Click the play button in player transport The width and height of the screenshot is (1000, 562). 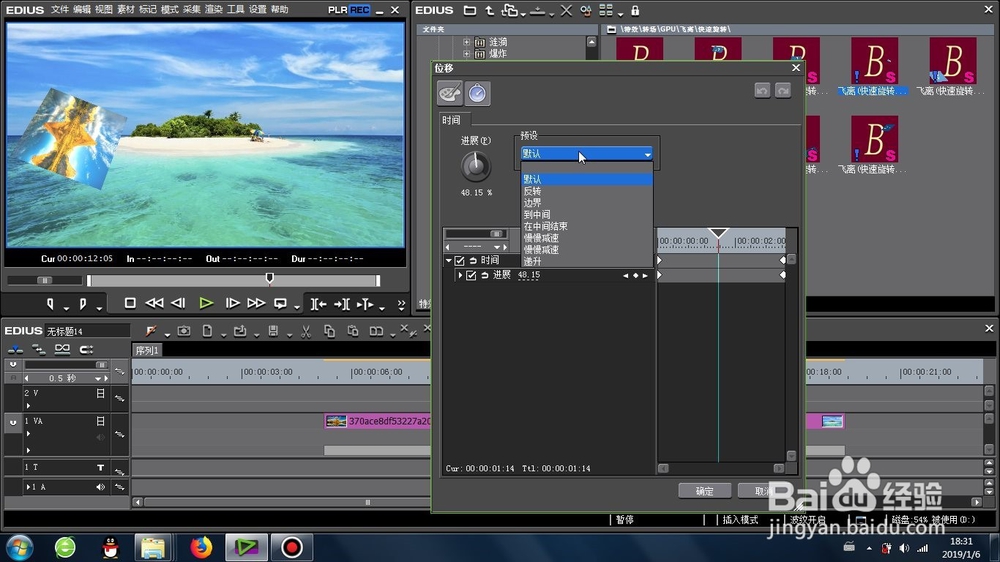[206, 304]
